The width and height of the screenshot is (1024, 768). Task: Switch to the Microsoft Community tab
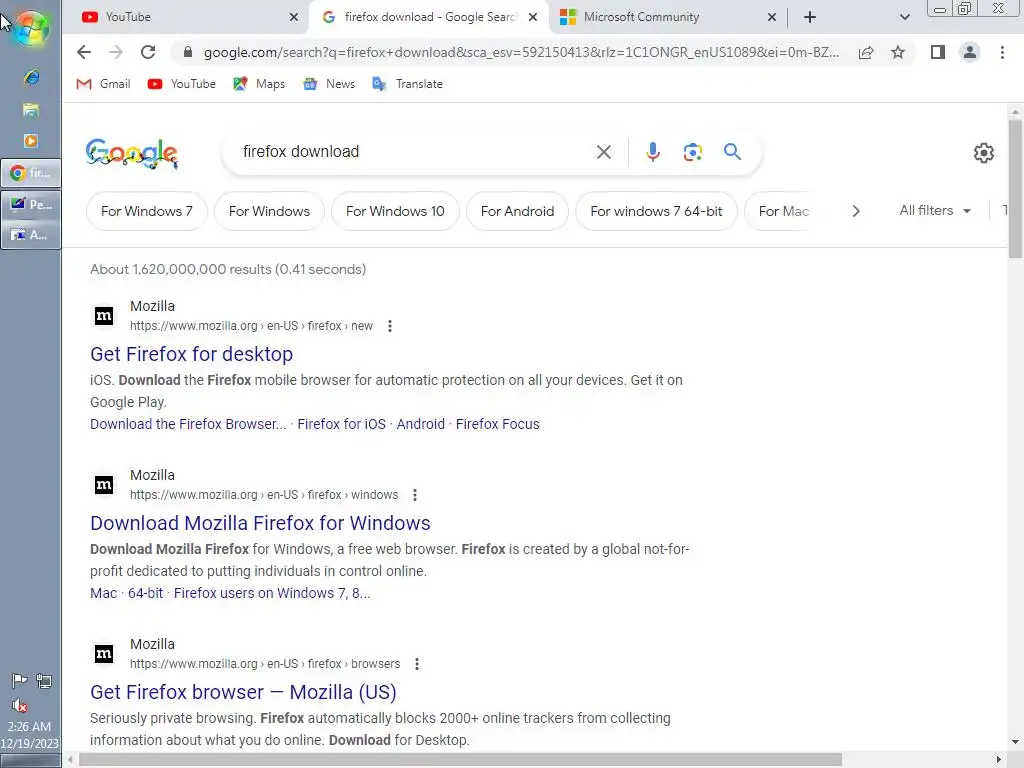pyautogui.click(x=665, y=17)
